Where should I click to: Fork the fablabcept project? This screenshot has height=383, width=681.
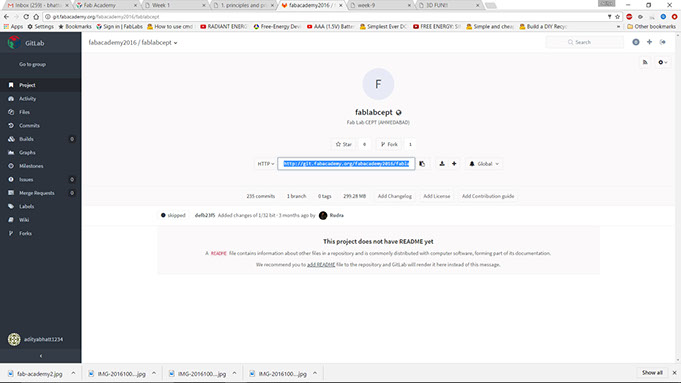389,144
